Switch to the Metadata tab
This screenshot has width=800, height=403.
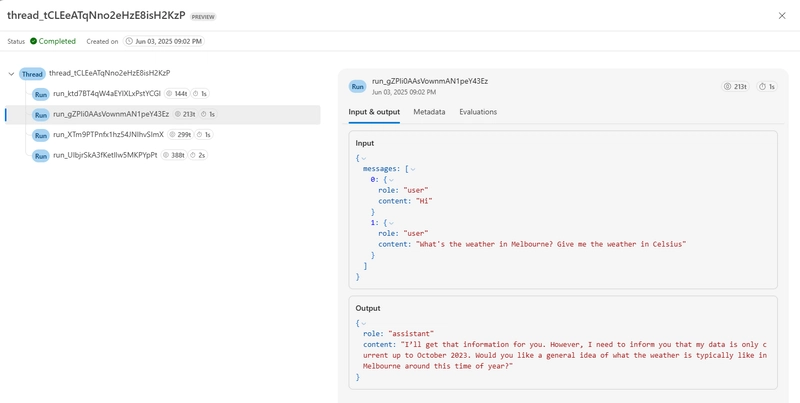(429, 112)
